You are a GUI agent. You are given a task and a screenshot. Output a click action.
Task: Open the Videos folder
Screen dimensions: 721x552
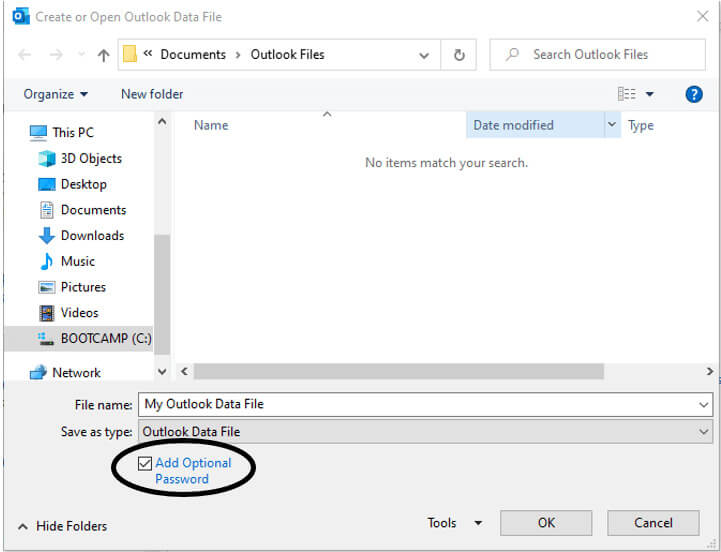pos(80,313)
